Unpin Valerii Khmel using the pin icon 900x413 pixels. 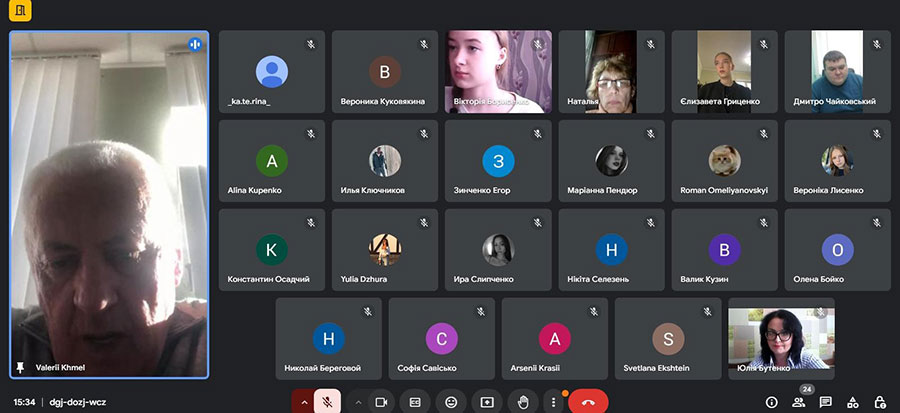point(21,367)
